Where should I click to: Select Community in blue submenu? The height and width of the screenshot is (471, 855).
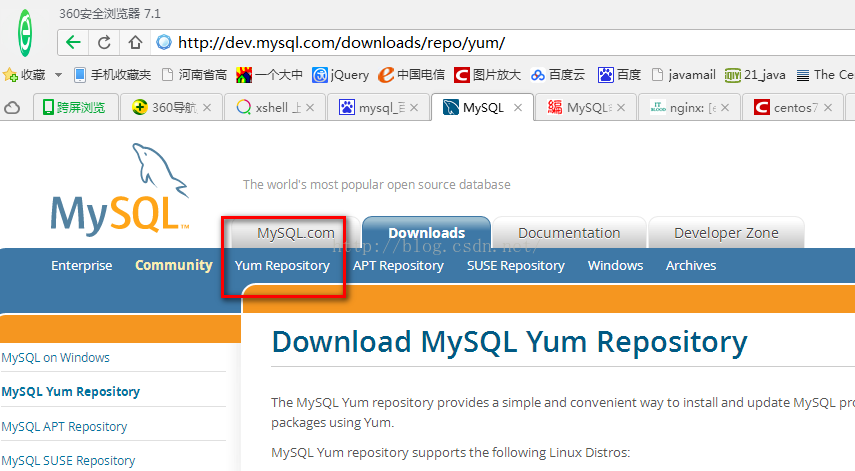[x=174, y=265]
